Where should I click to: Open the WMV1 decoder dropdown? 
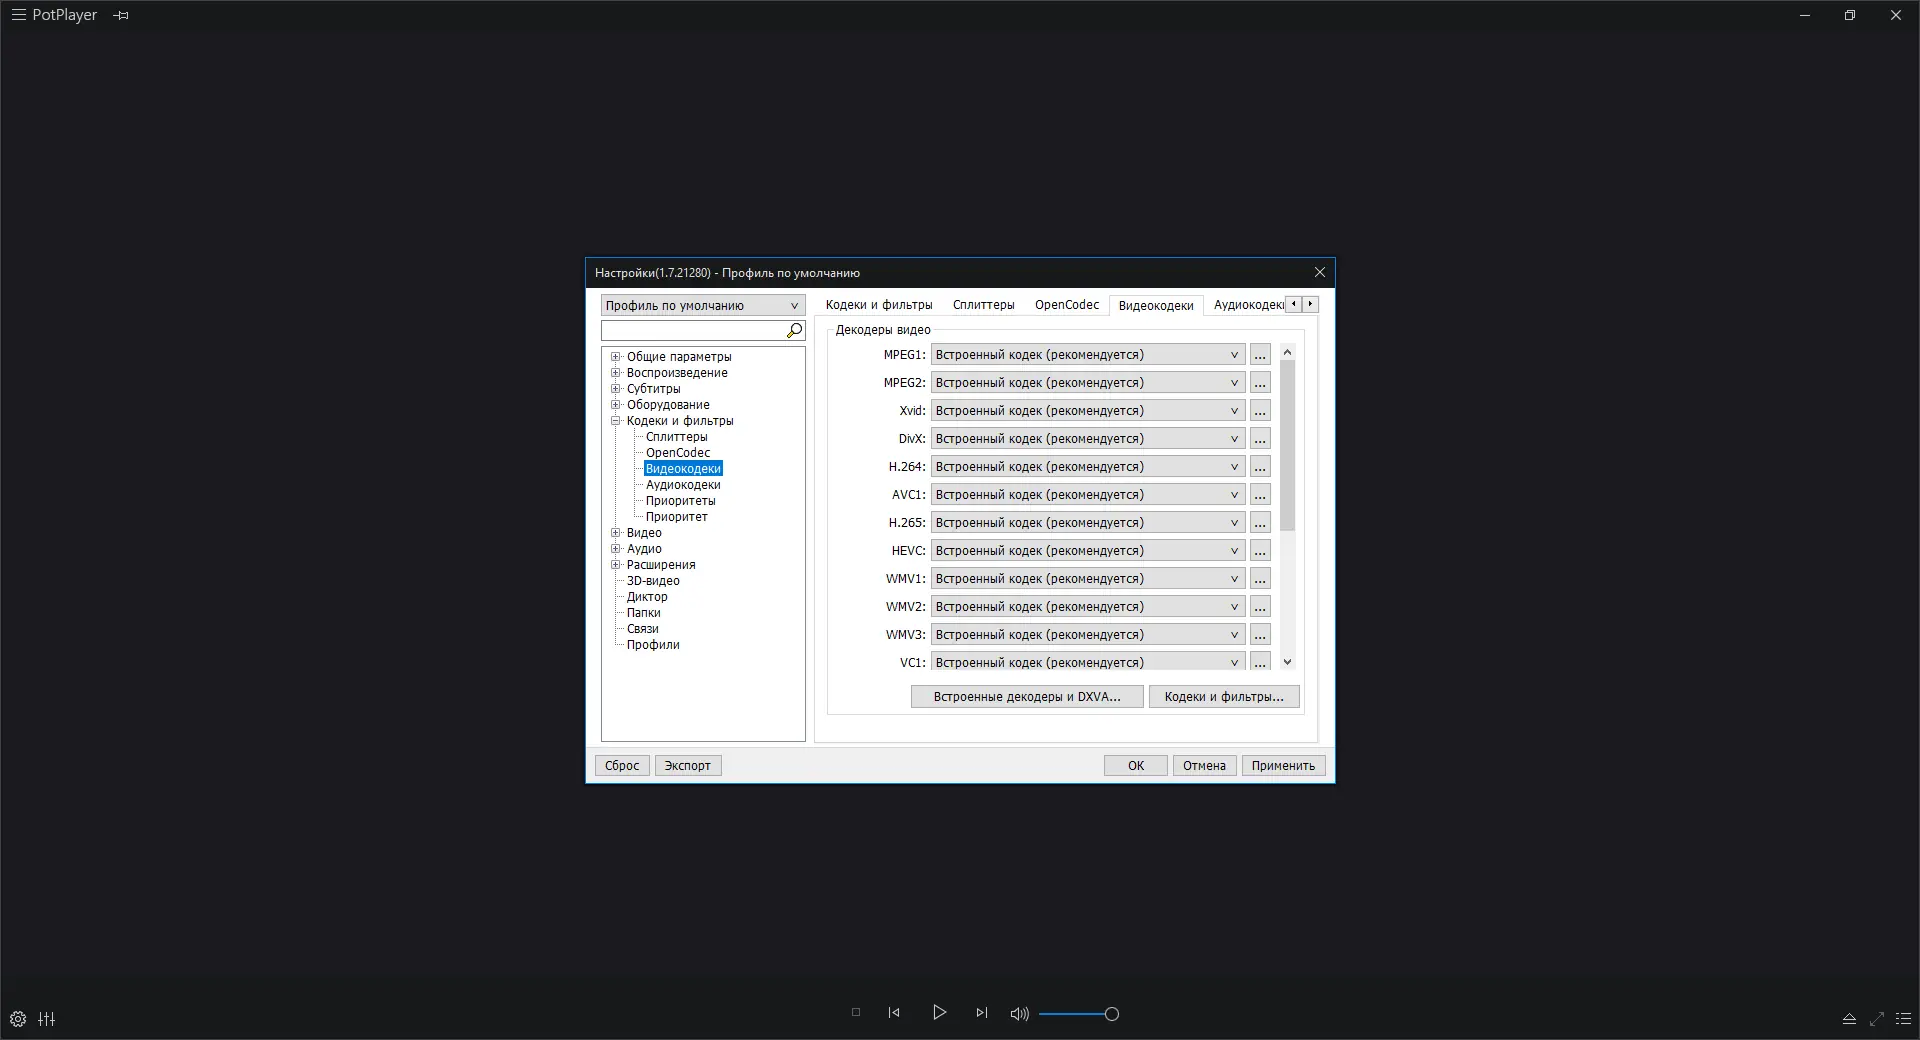pyautogui.click(x=1088, y=579)
